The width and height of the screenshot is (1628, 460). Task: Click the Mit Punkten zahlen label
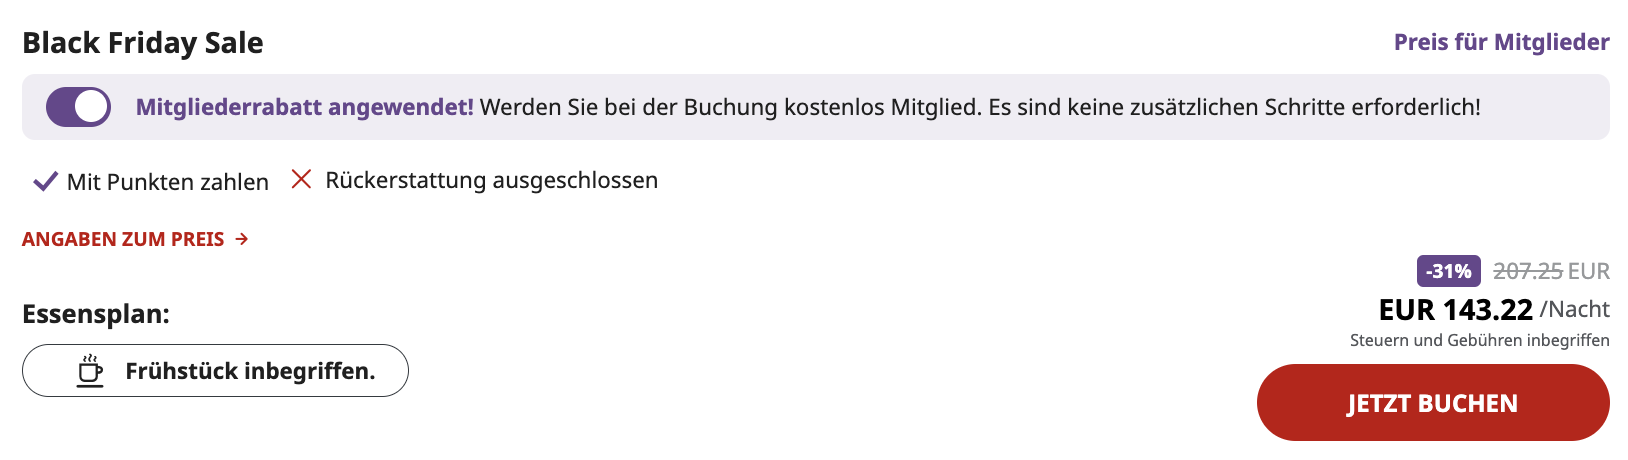(x=168, y=182)
